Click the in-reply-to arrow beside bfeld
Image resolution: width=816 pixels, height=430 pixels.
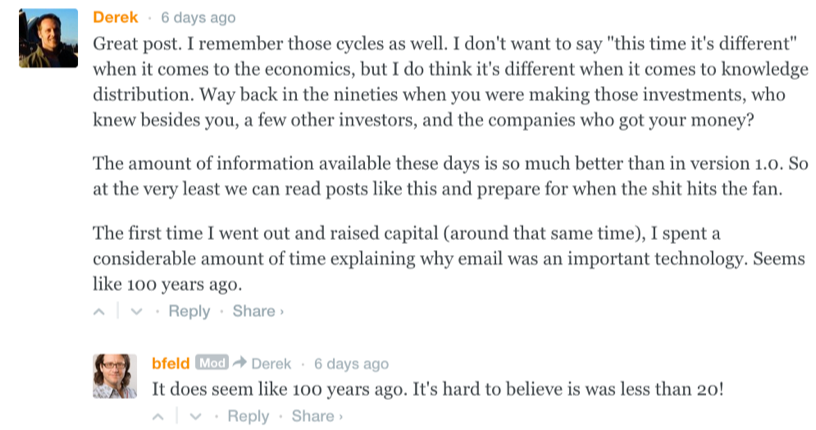[x=240, y=363]
